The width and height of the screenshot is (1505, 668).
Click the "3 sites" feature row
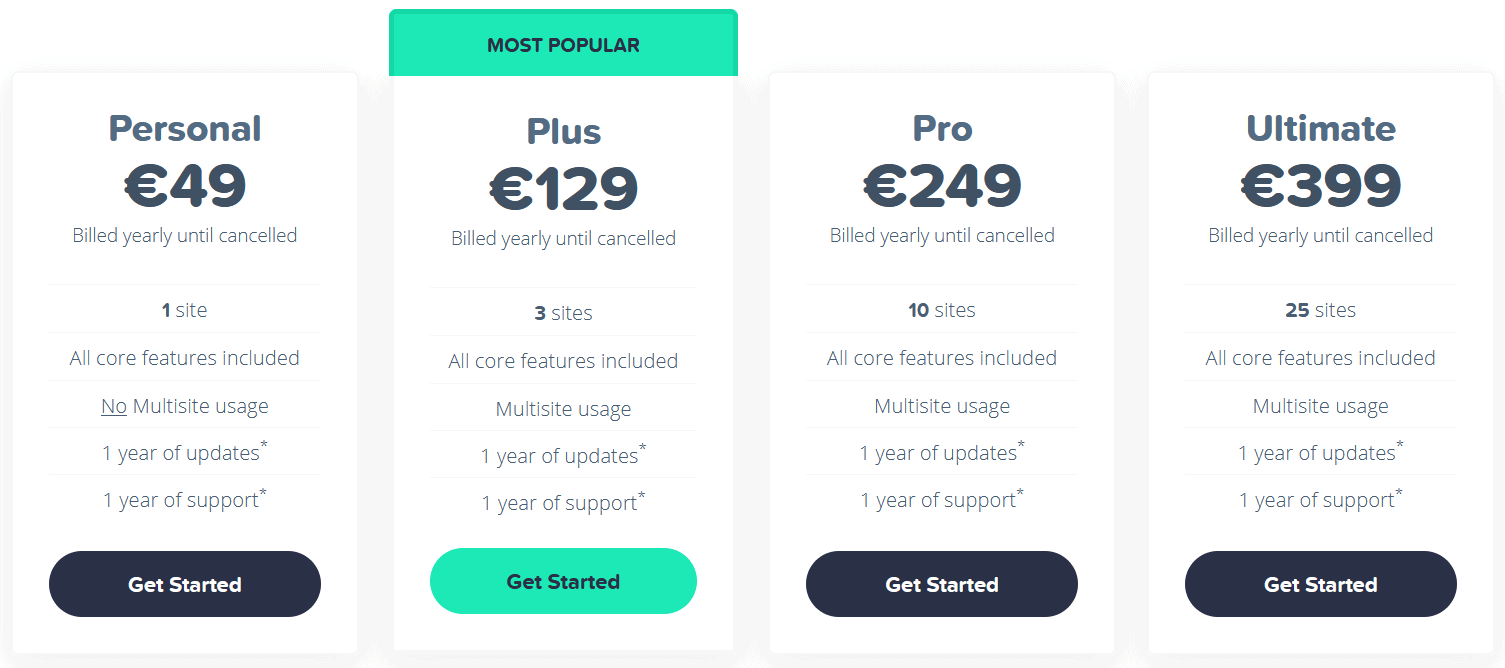(x=563, y=313)
